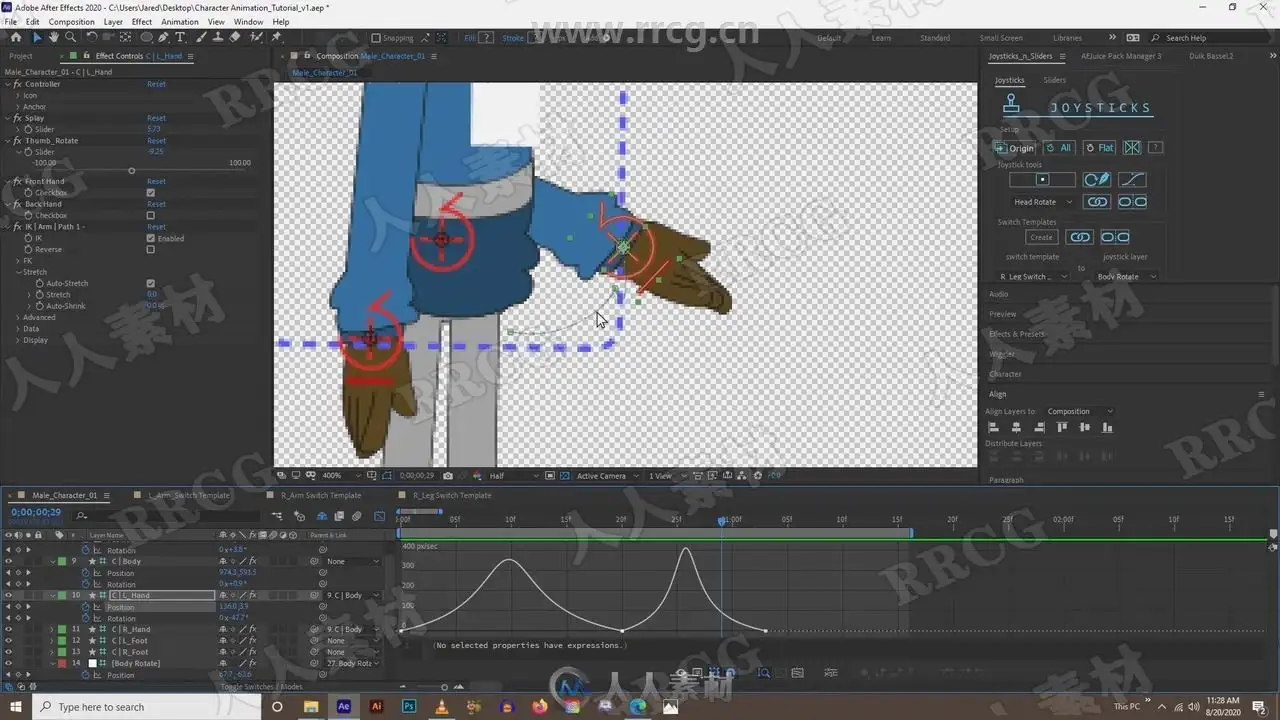The height and width of the screenshot is (720, 1280).
Task: Enable the Snapping checkbox
Action: click(x=374, y=38)
